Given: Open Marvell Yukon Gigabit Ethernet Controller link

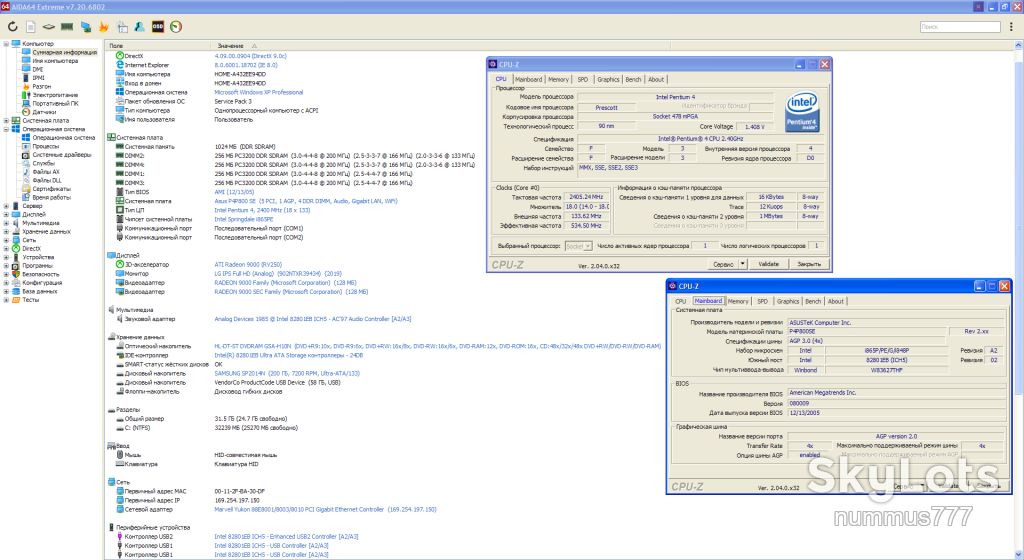Looking at the screenshot, I should [x=325, y=509].
